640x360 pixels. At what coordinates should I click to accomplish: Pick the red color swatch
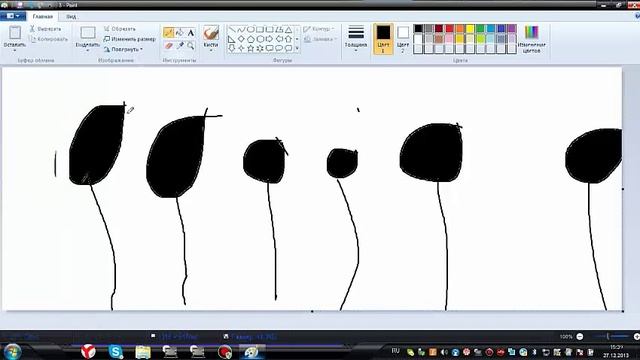point(449,29)
